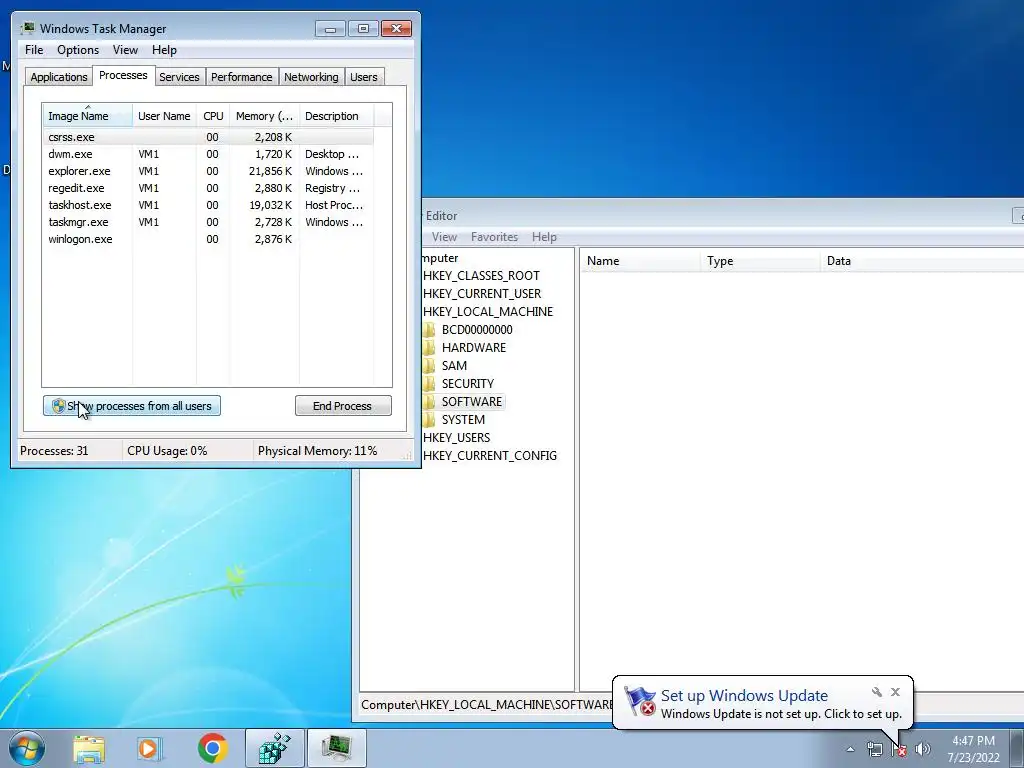
Task: Select the regedit.exe process
Action: [x=208, y=188]
